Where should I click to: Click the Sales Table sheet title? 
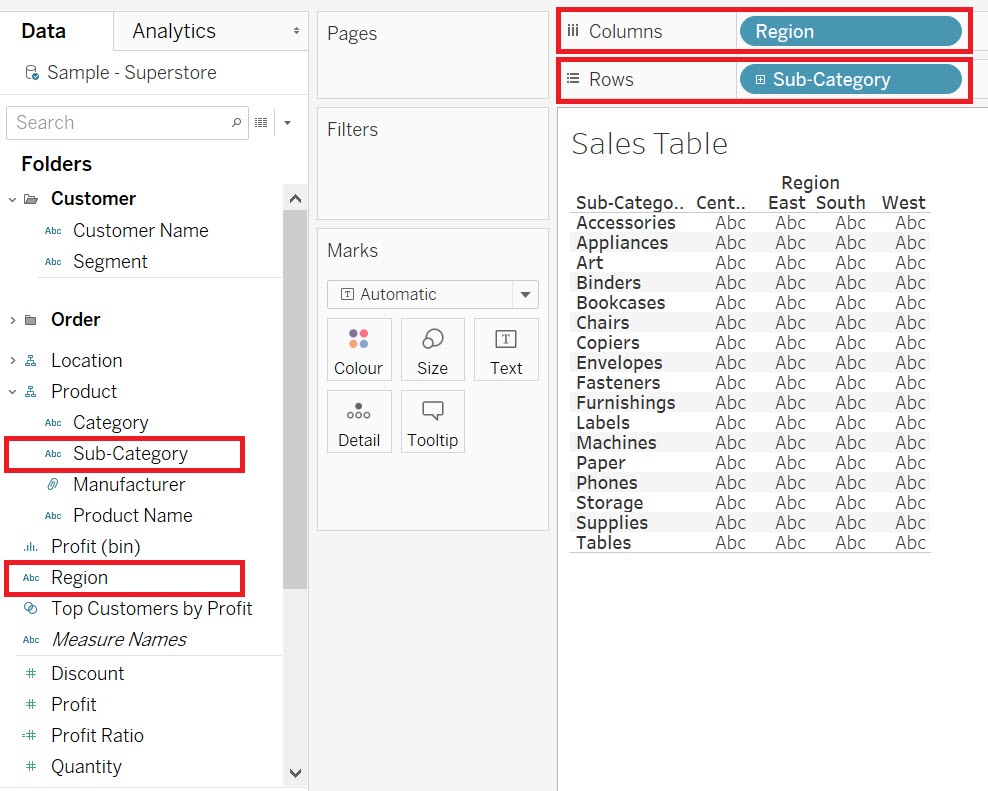(x=650, y=144)
